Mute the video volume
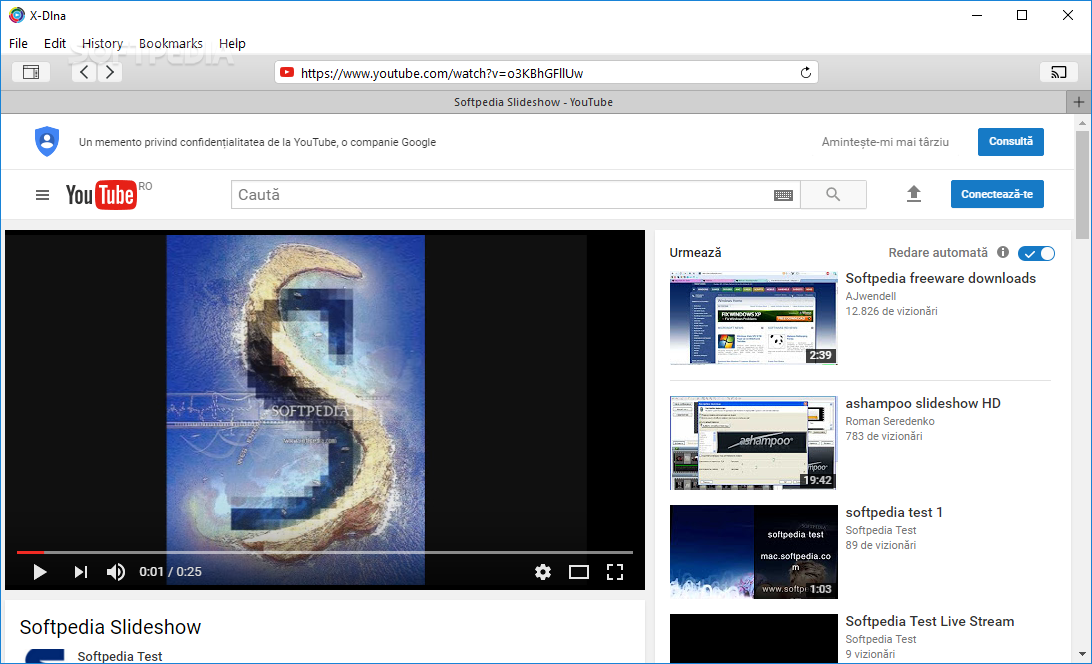 116,572
